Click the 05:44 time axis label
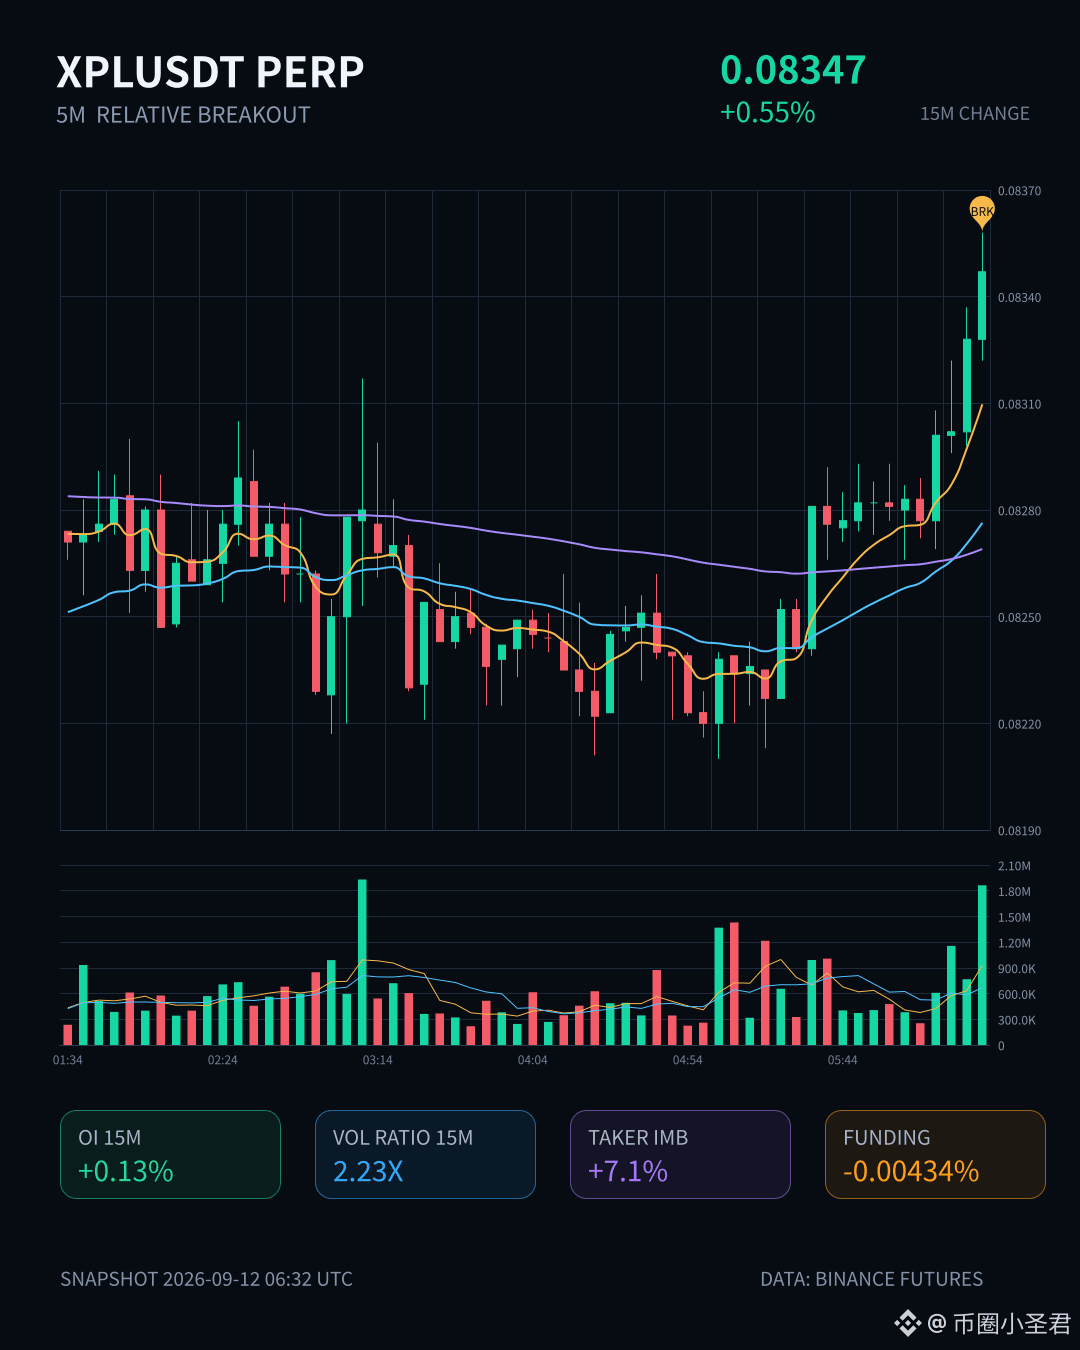 point(842,1060)
